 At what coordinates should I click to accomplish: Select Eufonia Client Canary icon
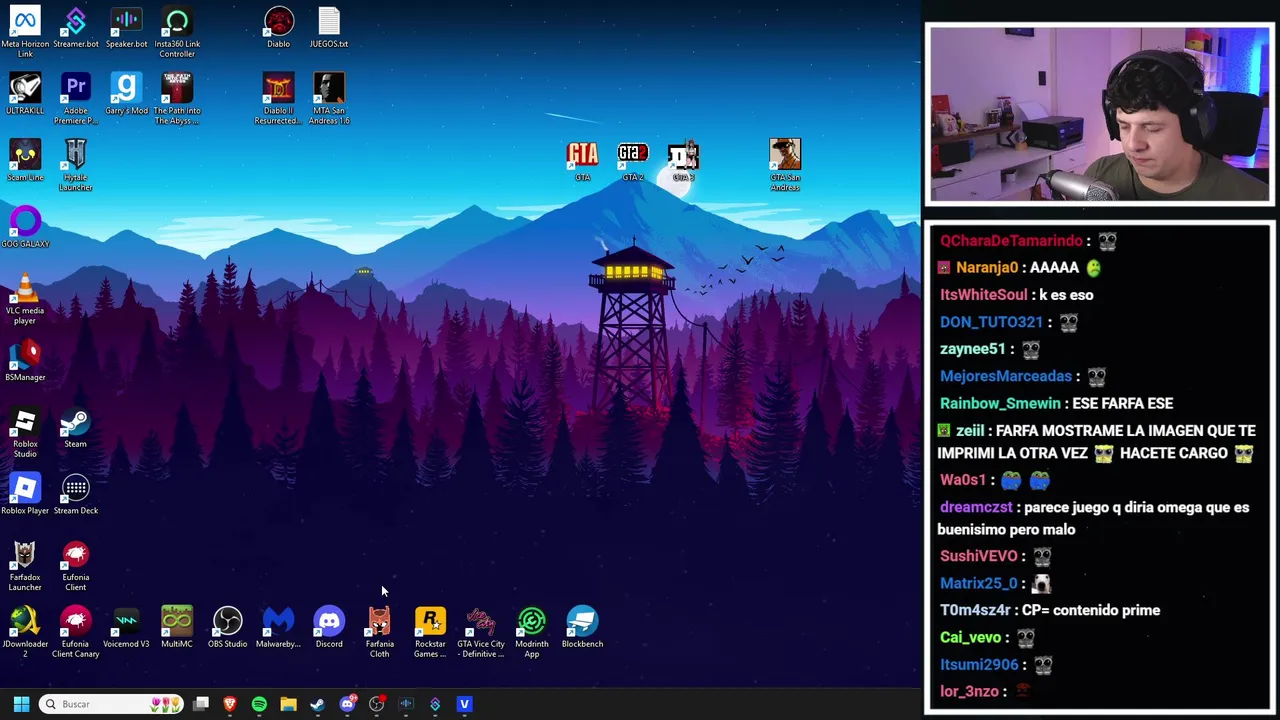pos(75,631)
